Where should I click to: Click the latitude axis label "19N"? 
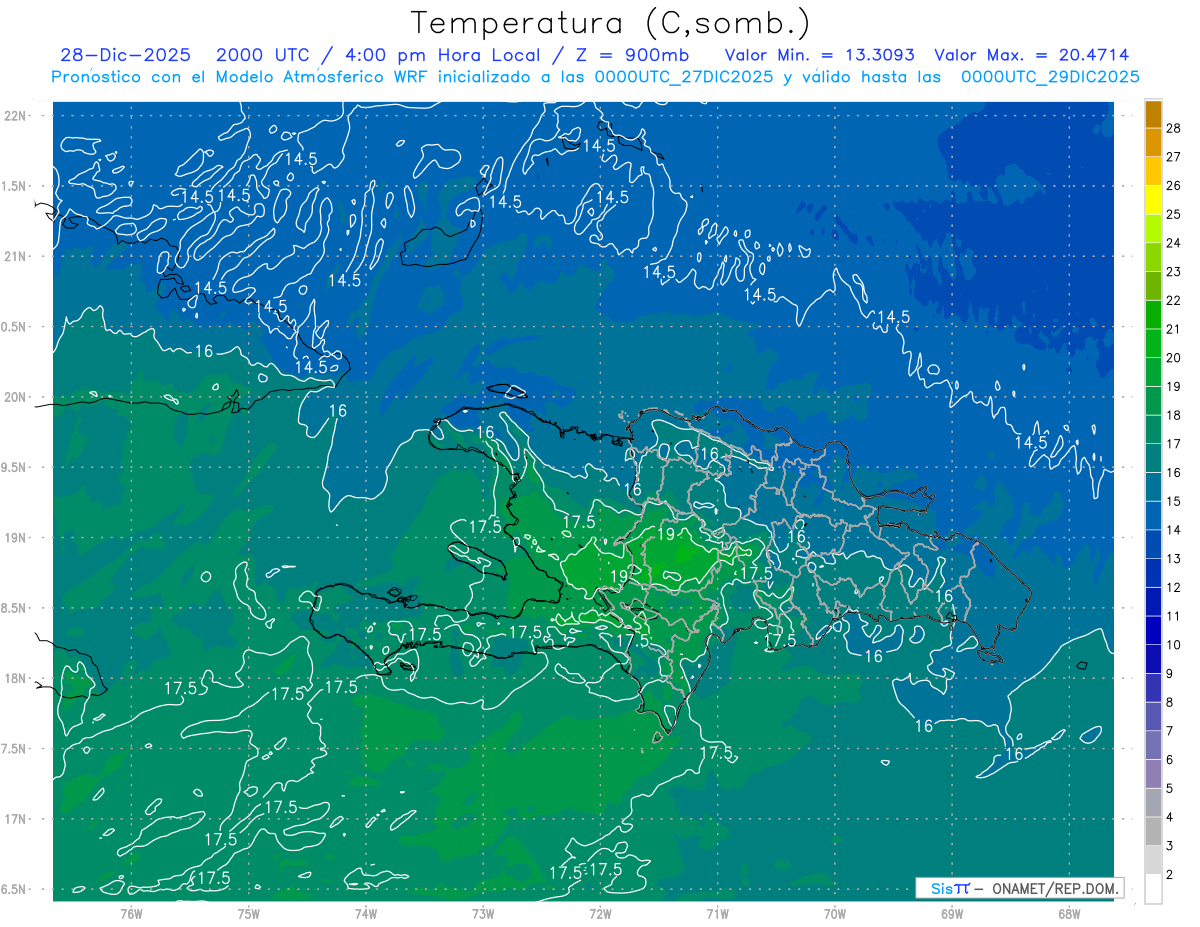pos(16,537)
